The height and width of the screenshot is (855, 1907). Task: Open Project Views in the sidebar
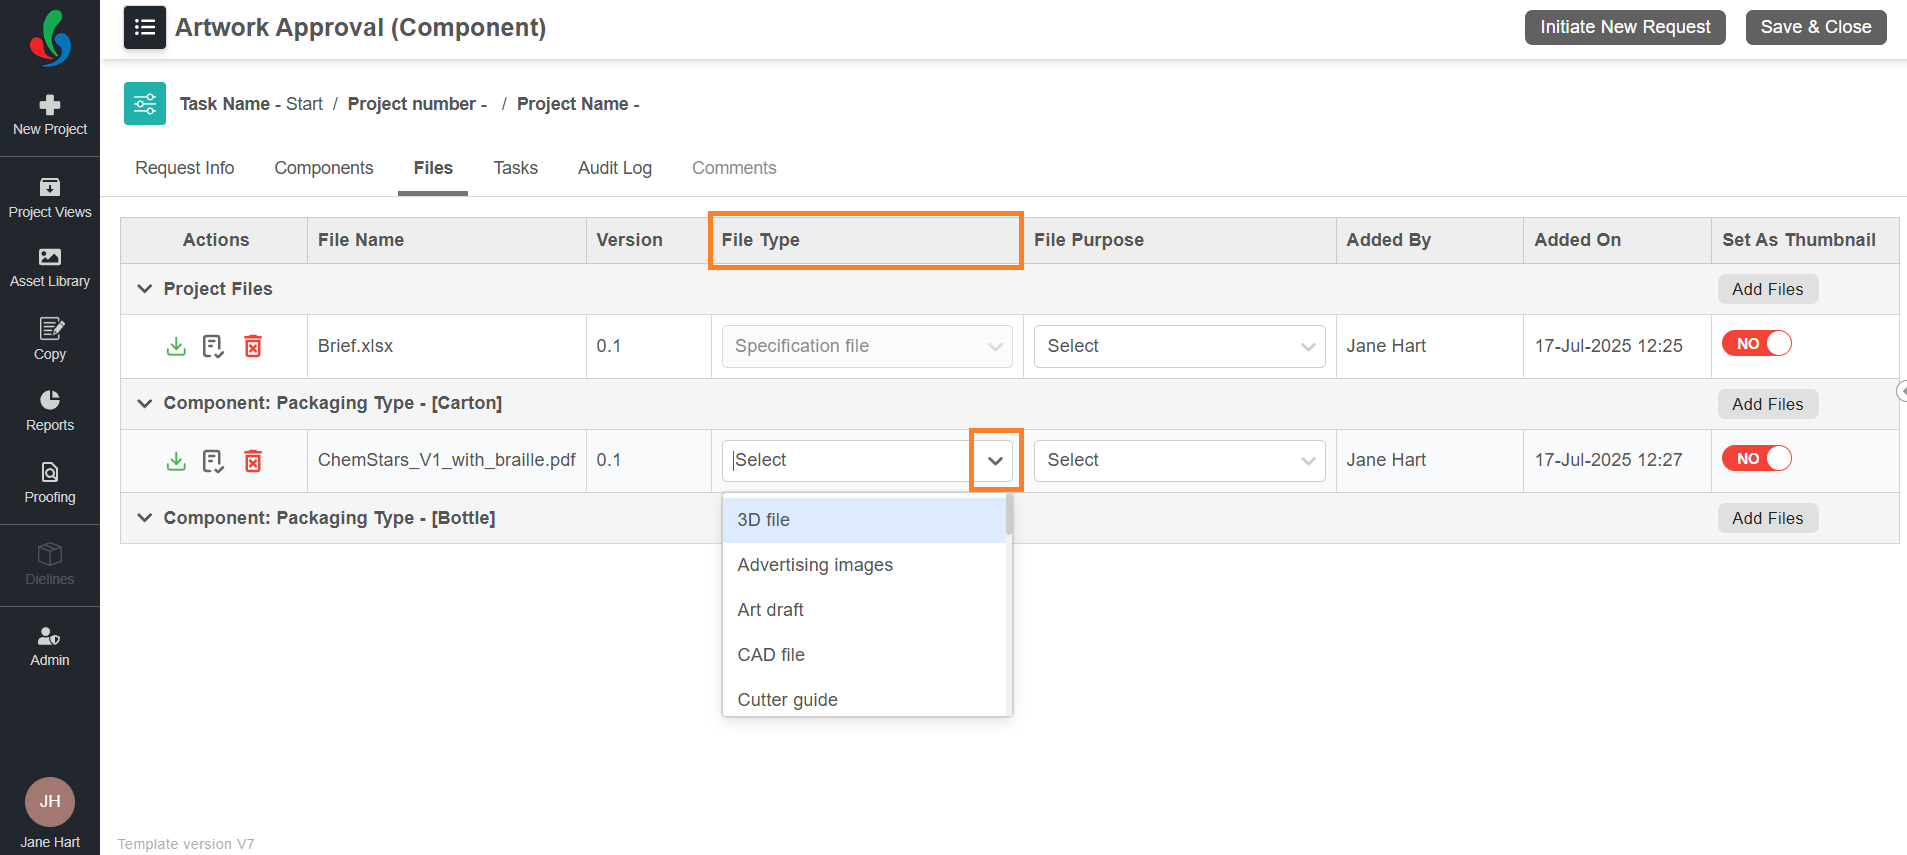50,198
